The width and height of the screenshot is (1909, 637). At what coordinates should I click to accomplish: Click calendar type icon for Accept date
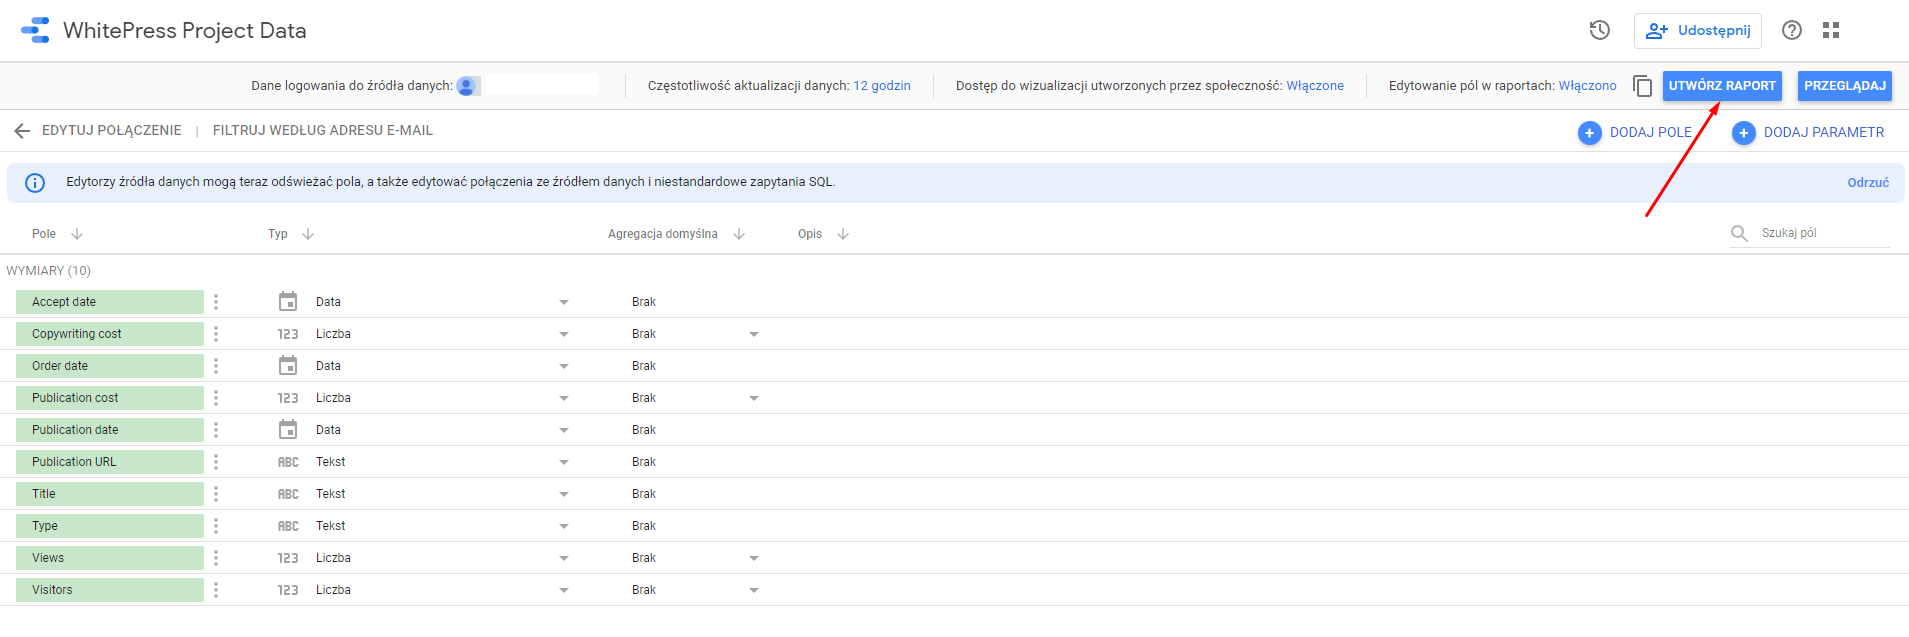click(288, 302)
